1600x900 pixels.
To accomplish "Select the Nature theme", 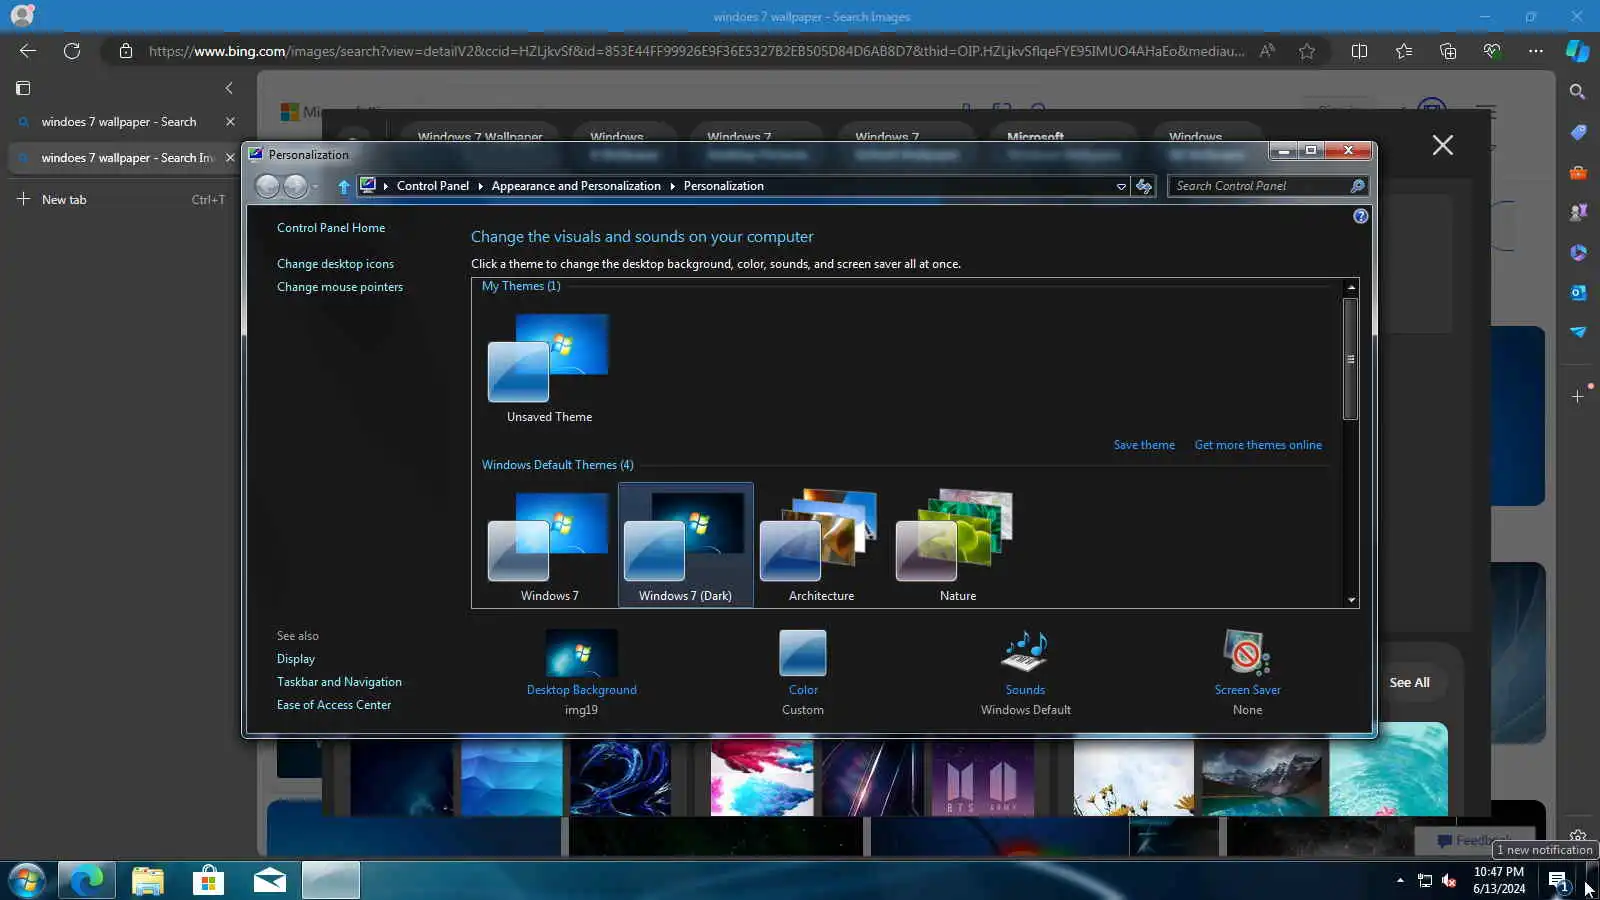I will coord(957,545).
